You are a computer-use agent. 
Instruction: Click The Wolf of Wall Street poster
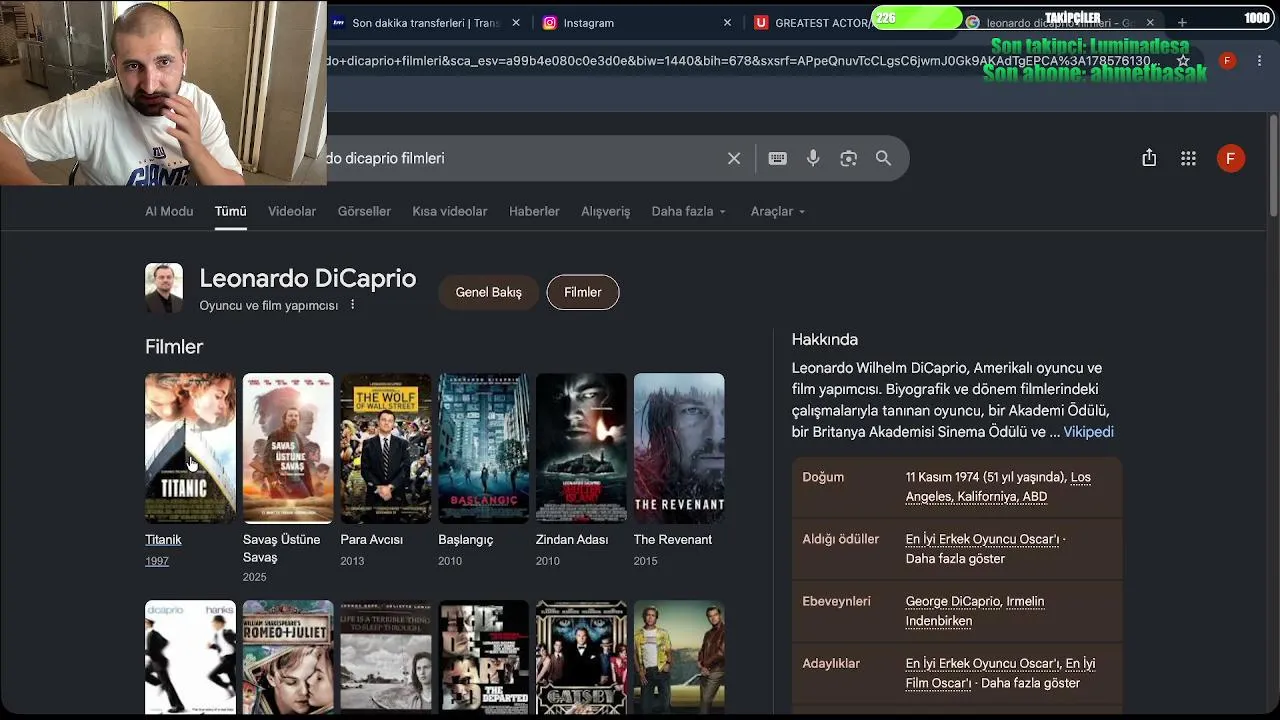point(386,448)
